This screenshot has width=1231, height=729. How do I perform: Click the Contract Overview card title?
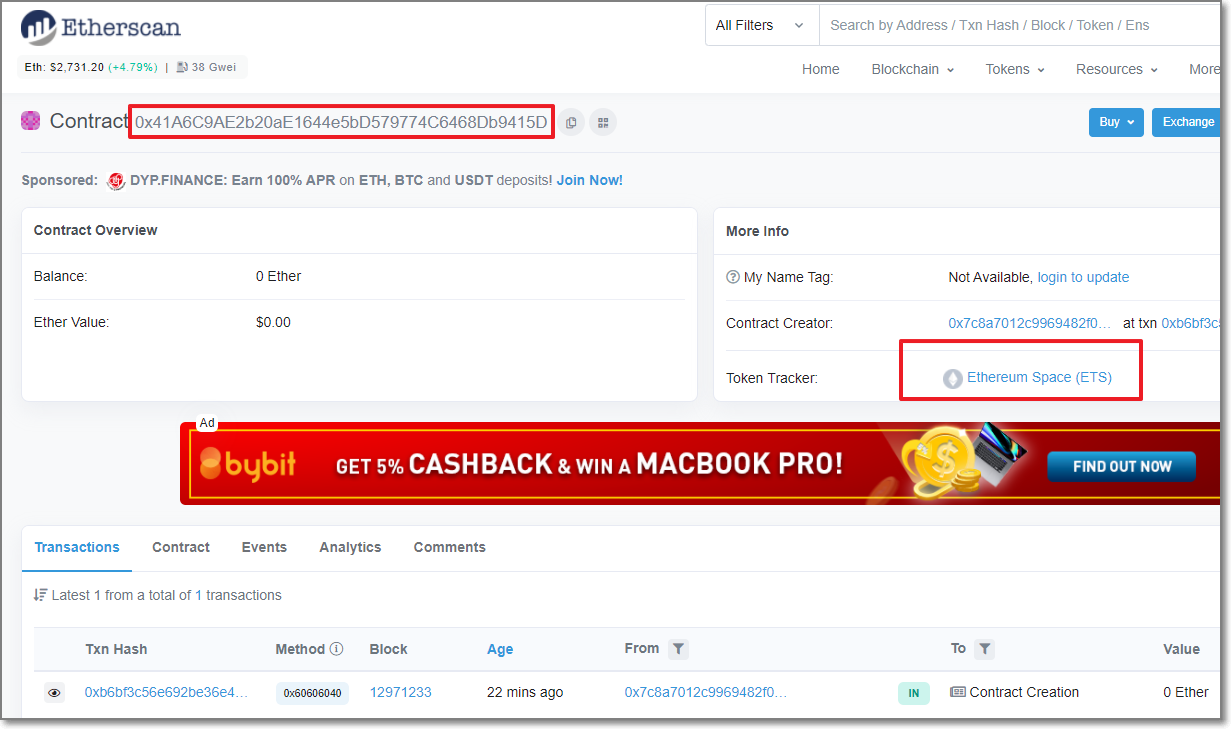(x=96, y=230)
